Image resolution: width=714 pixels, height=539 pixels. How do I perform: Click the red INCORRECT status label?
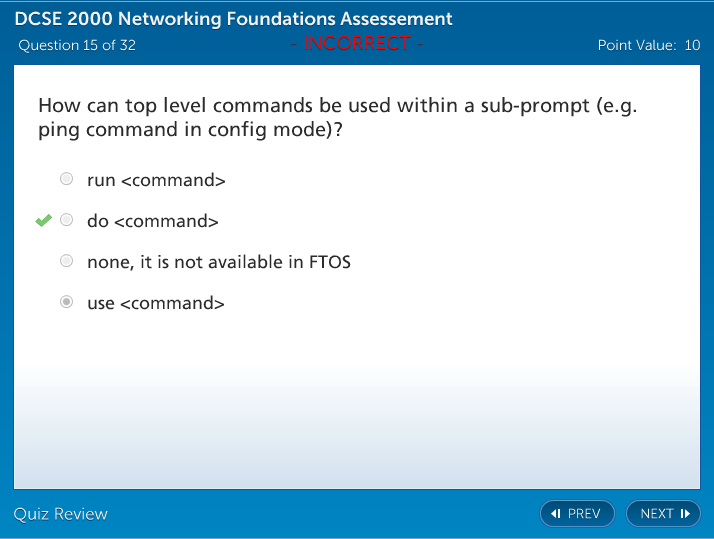tap(357, 44)
